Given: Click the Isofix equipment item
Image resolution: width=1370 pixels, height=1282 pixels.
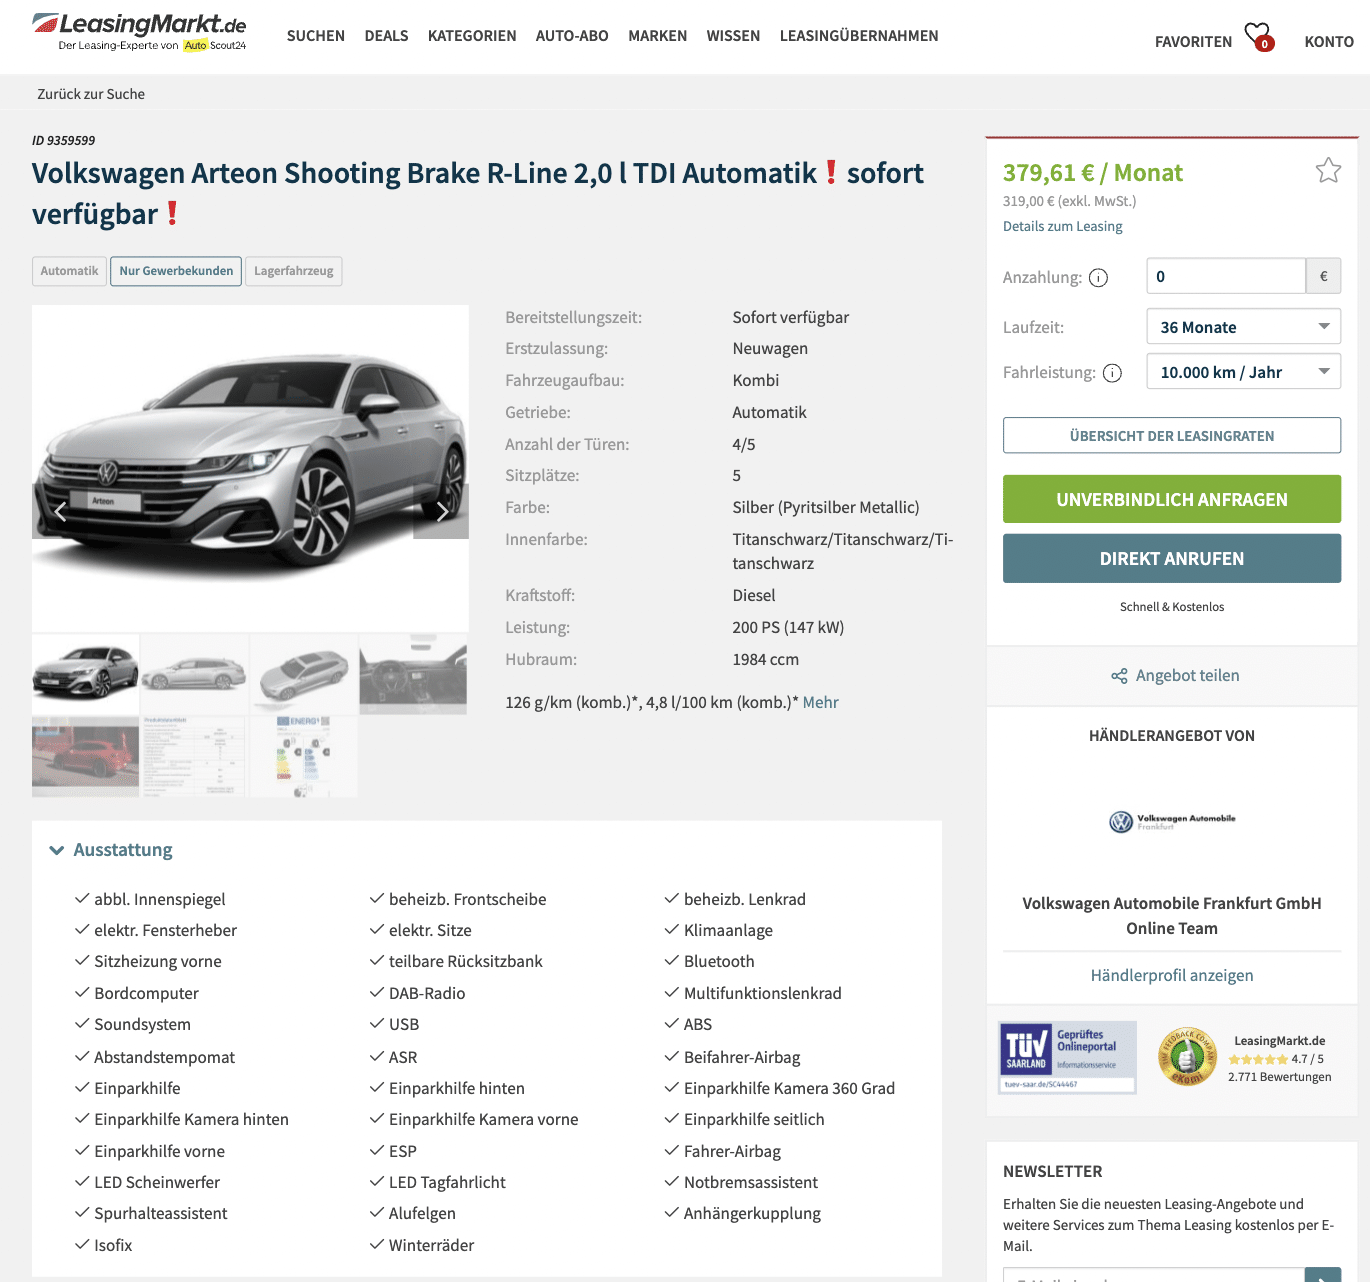Looking at the screenshot, I should [113, 1245].
